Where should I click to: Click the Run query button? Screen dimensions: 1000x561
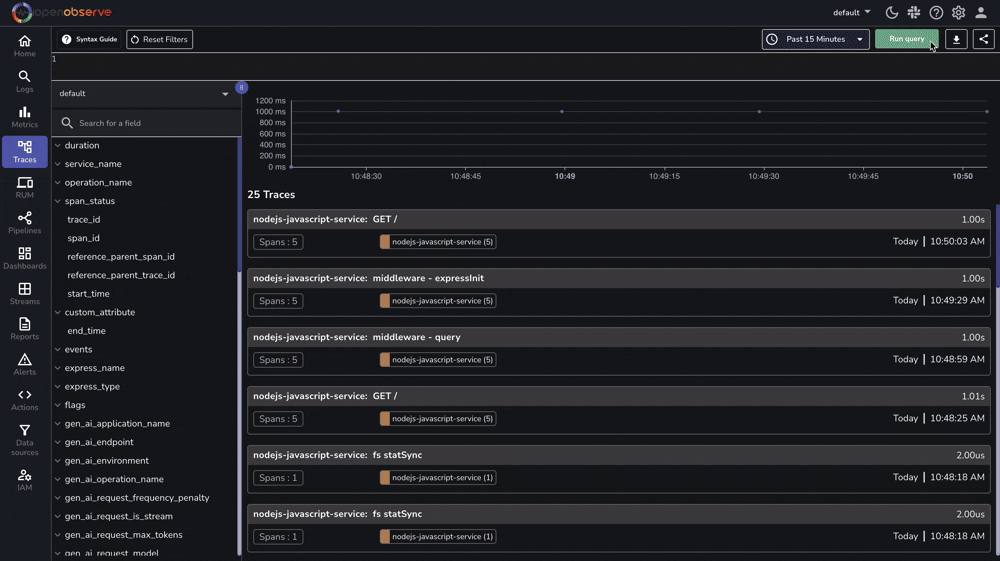907,39
